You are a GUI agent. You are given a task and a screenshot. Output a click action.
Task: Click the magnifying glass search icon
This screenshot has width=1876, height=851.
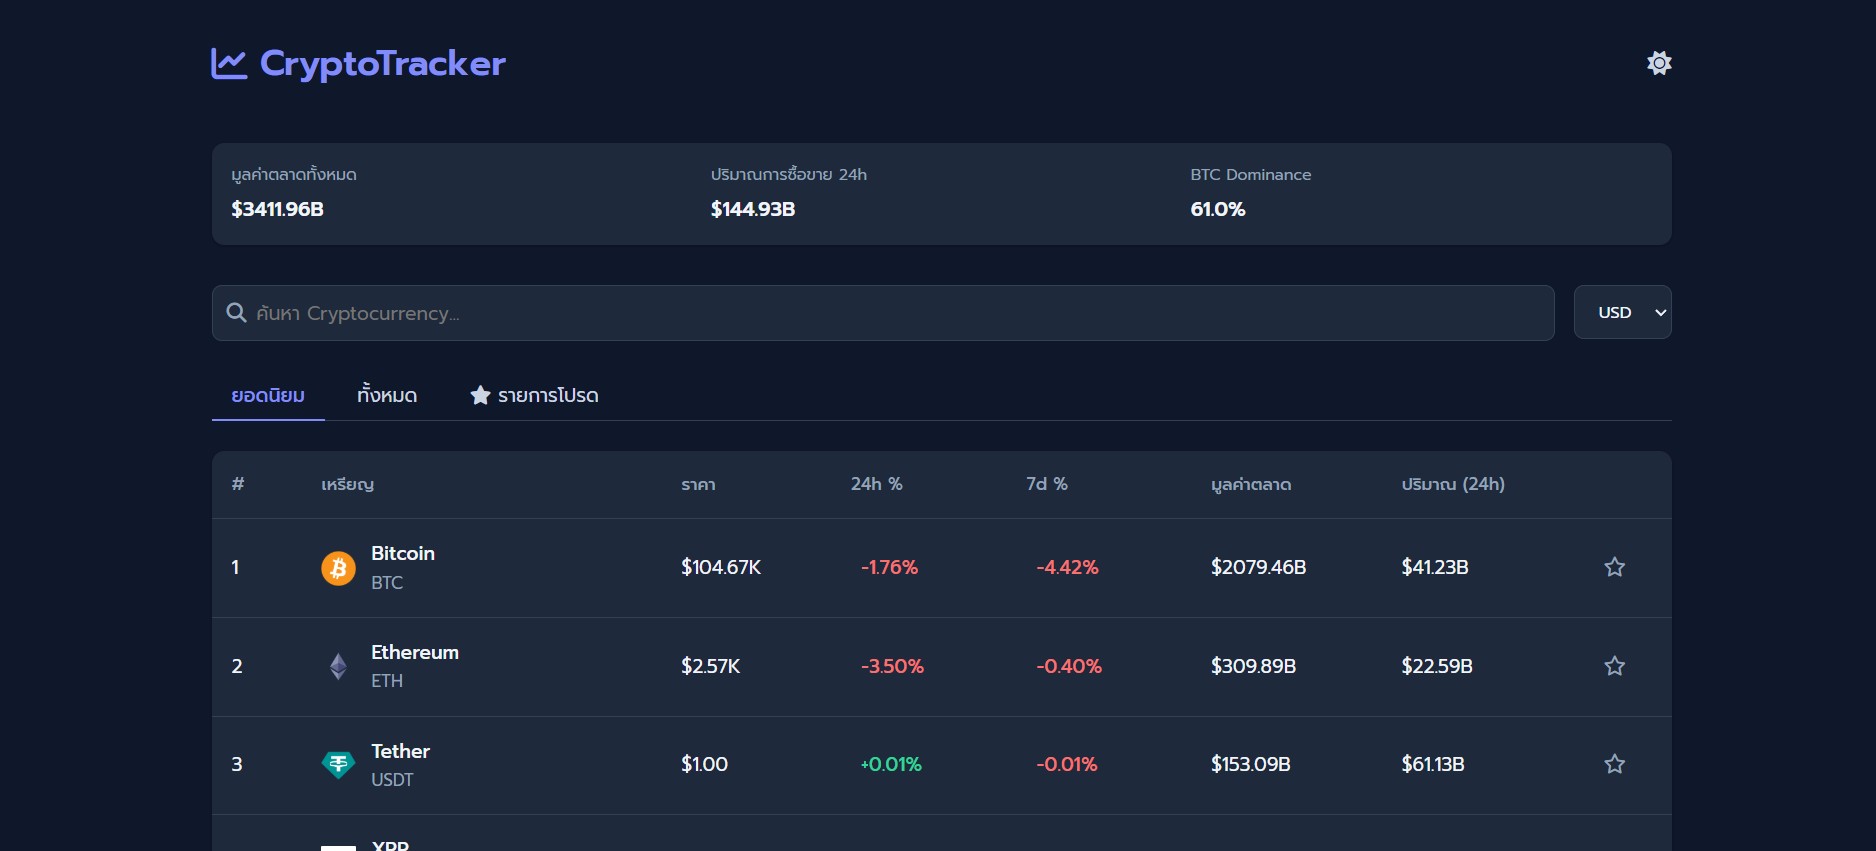click(x=237, y=313)
